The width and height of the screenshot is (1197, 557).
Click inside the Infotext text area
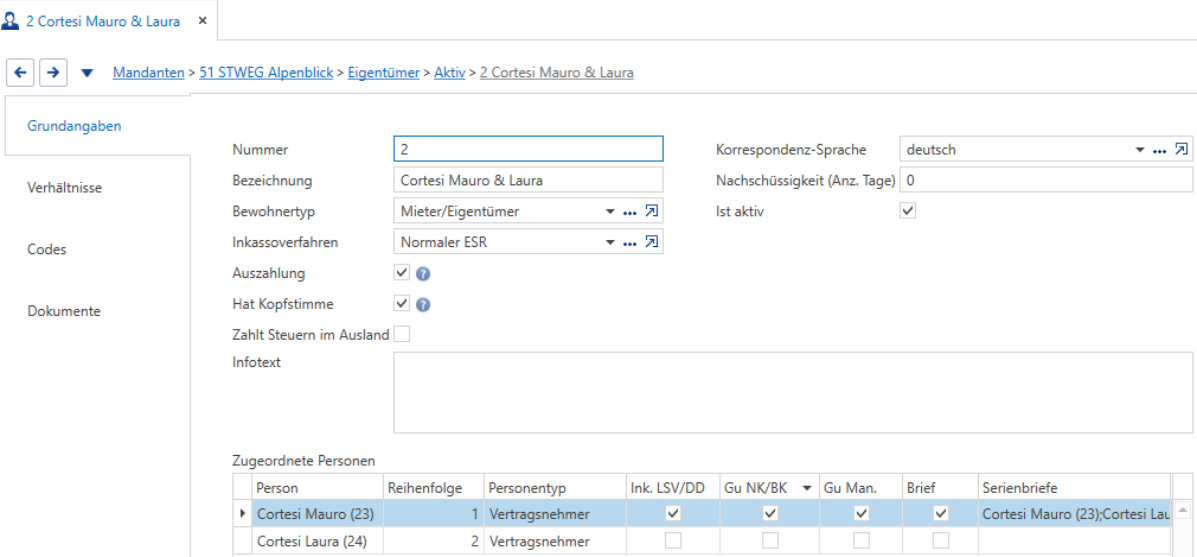point(794,392)
